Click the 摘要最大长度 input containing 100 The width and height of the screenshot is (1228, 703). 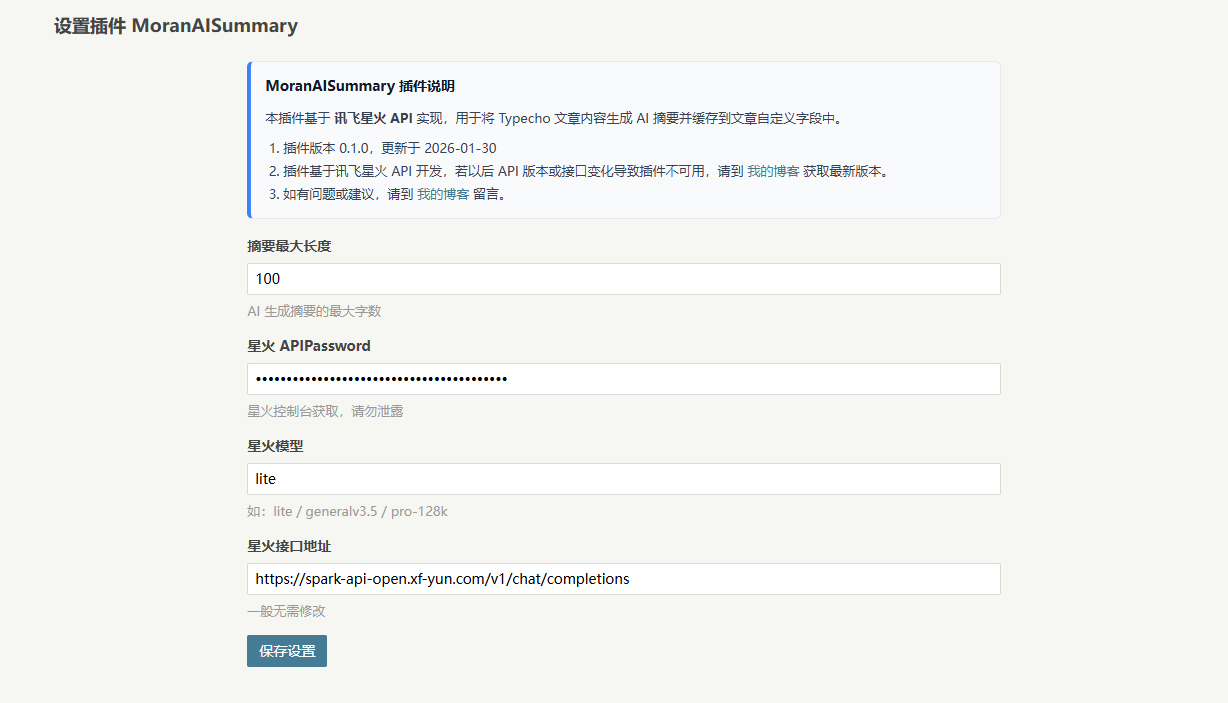click(622, 279)
